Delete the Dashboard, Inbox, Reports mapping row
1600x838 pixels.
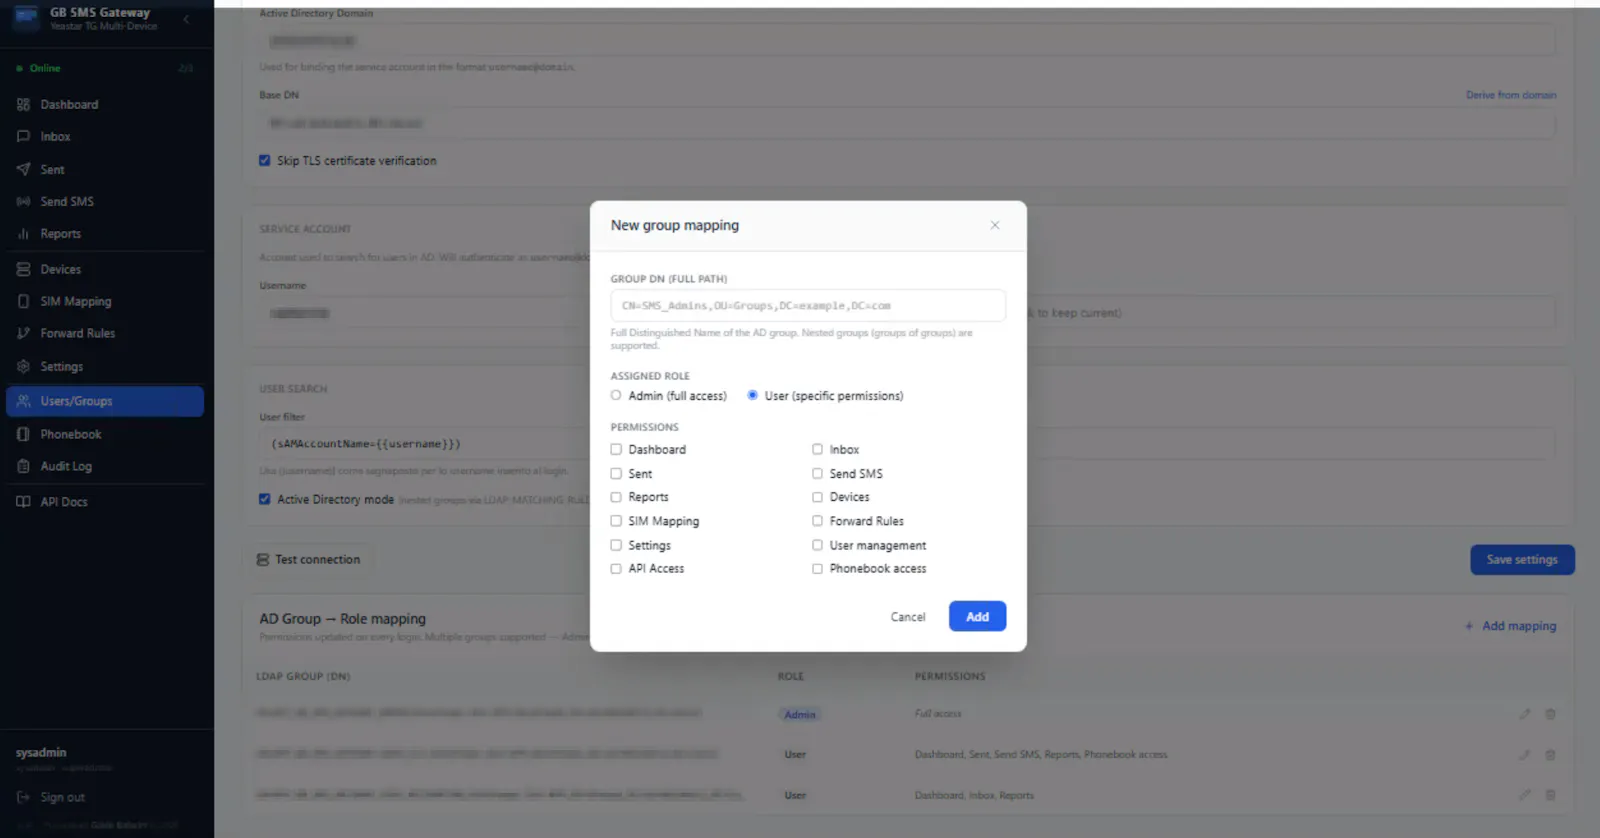(1550, 795)
